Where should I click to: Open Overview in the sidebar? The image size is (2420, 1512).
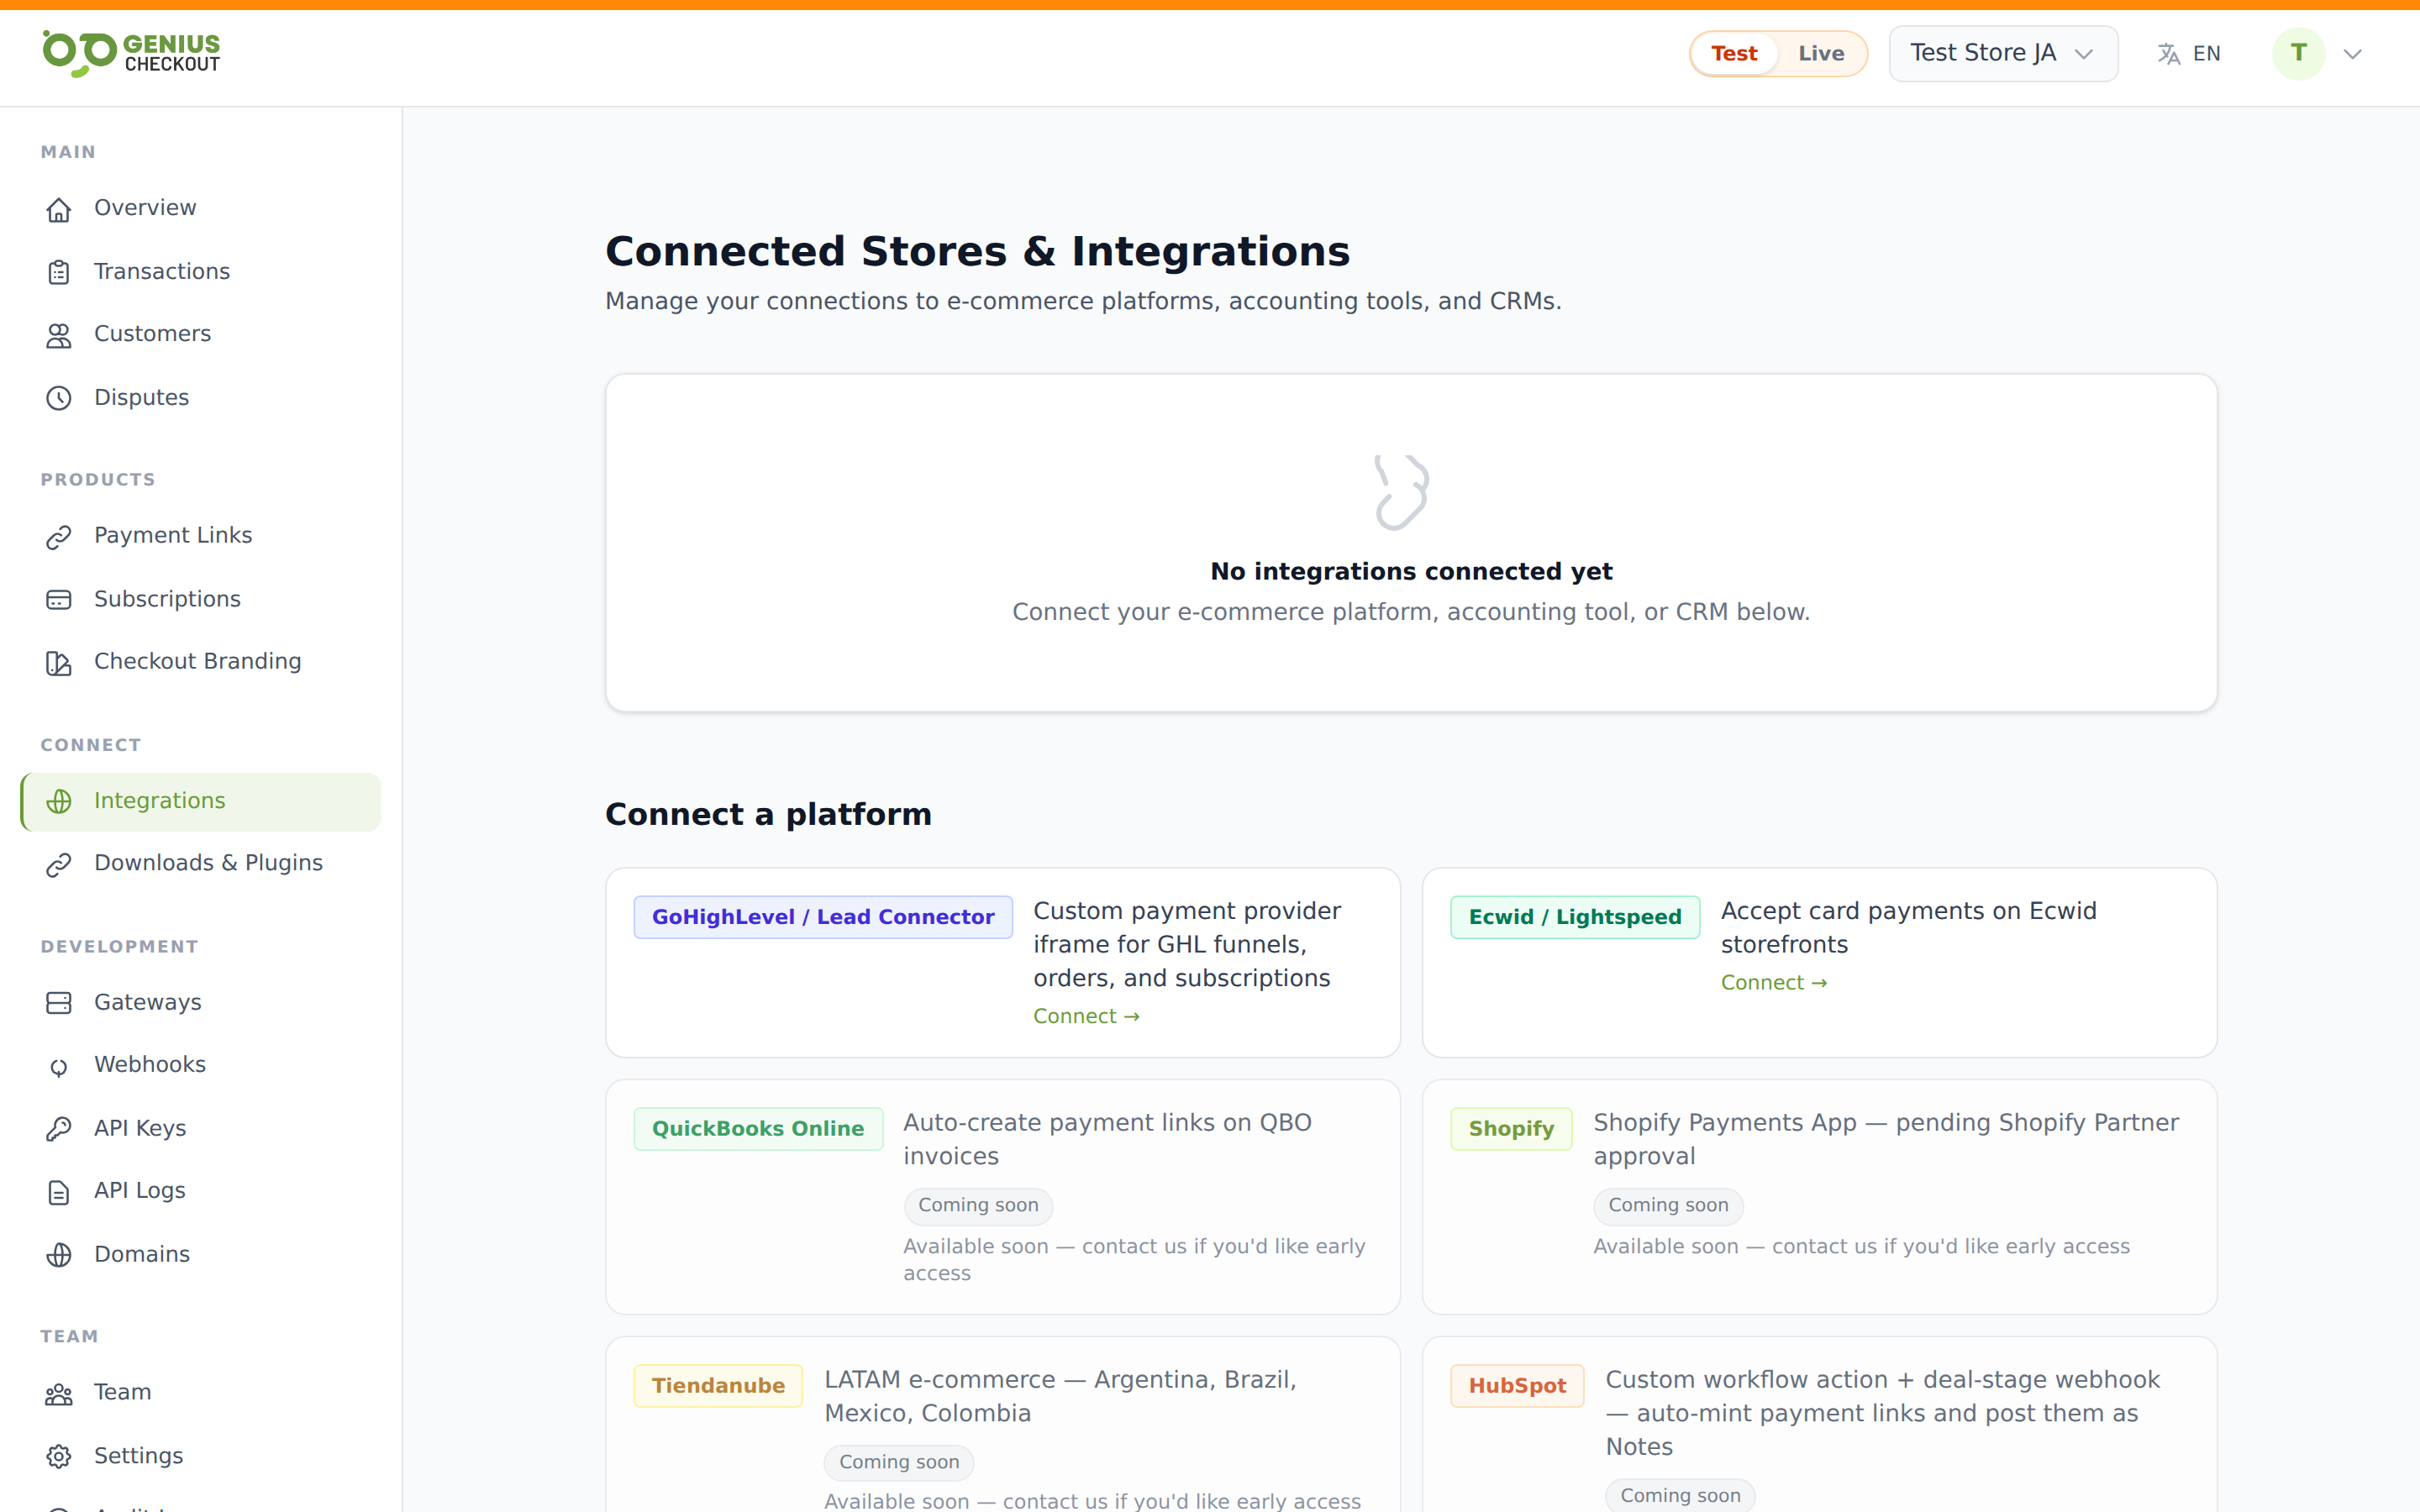(200, 208)
